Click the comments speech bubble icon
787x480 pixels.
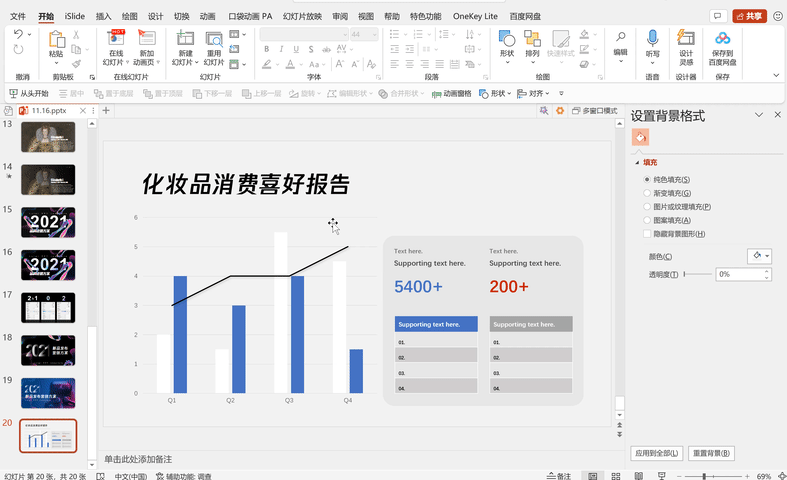718,16
